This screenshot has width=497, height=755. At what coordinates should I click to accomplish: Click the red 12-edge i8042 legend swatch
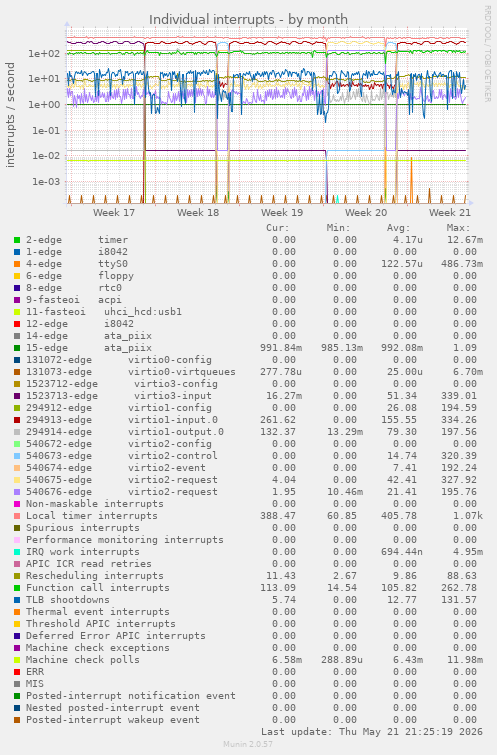[x=17, y=324]
